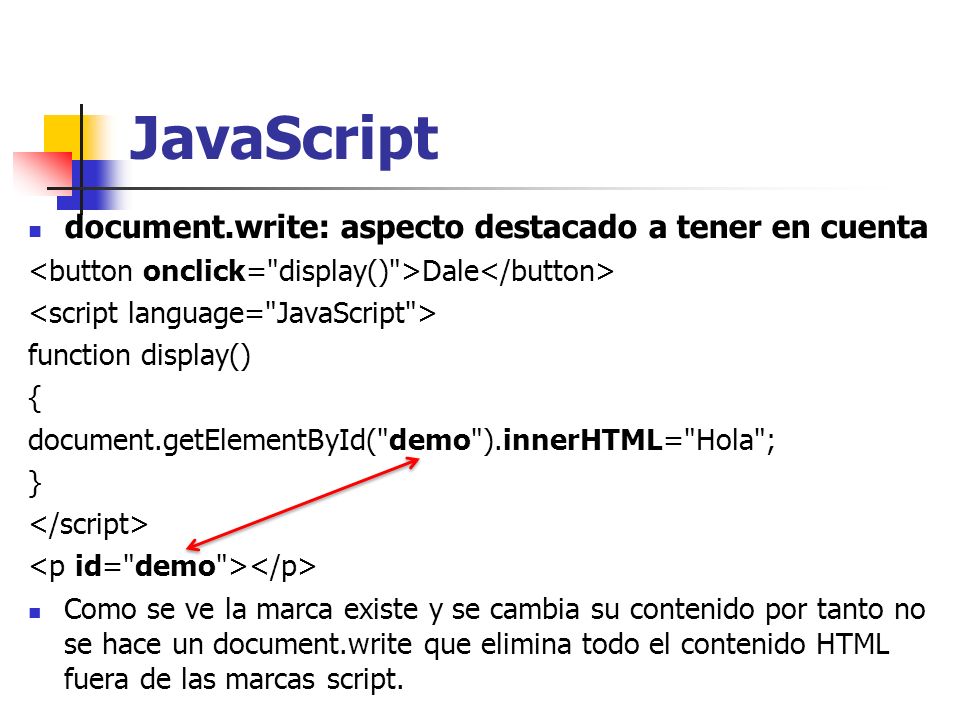Click the text 'function display()'
The height and width of the screenshot is (720, 960).
140,356
